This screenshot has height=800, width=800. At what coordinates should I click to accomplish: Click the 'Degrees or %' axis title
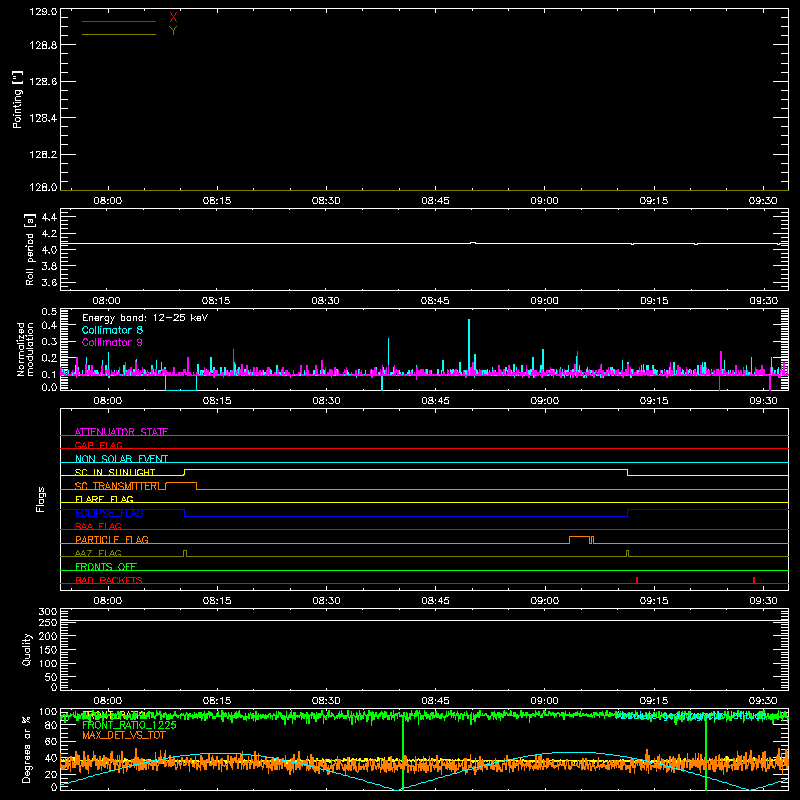tap(26, 749)
